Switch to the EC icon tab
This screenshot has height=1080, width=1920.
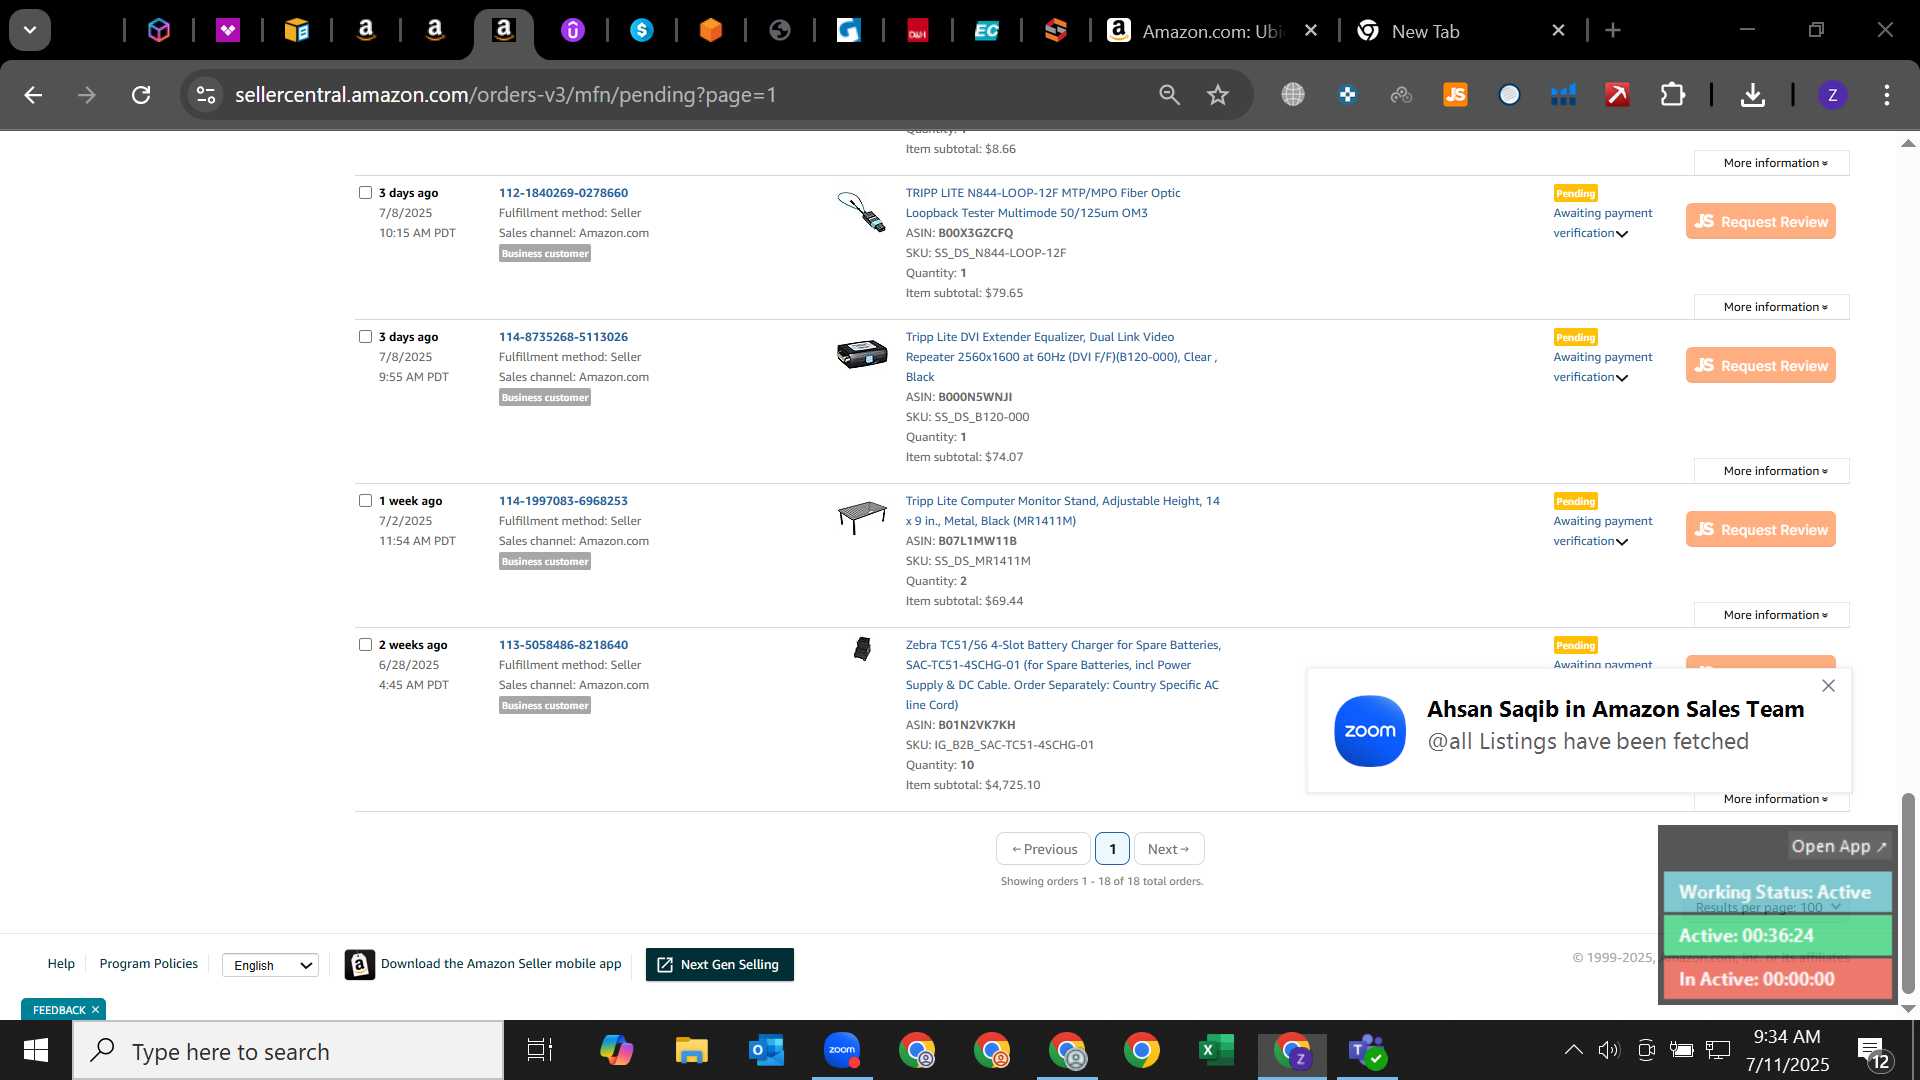click(986, 31)
